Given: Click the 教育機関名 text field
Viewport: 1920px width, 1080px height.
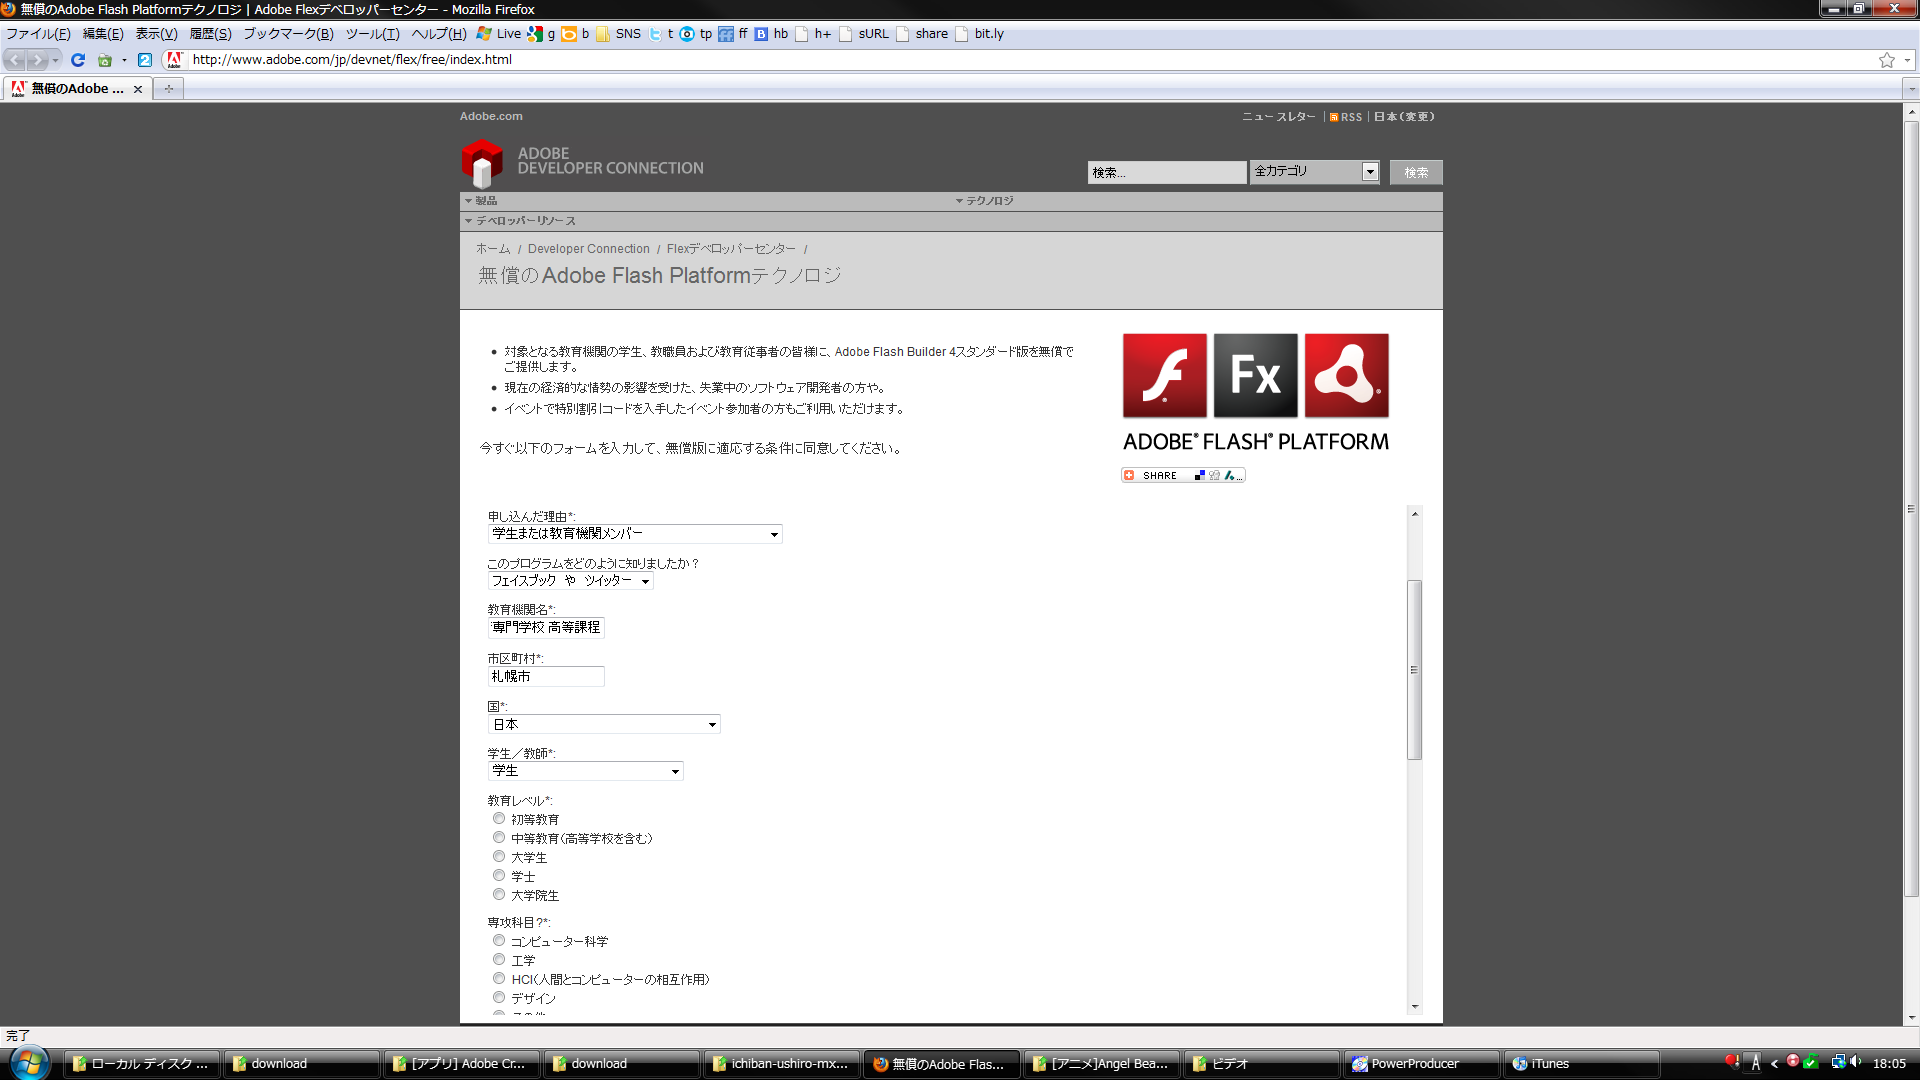Looking at the screenshot, I should coord(546,628).
